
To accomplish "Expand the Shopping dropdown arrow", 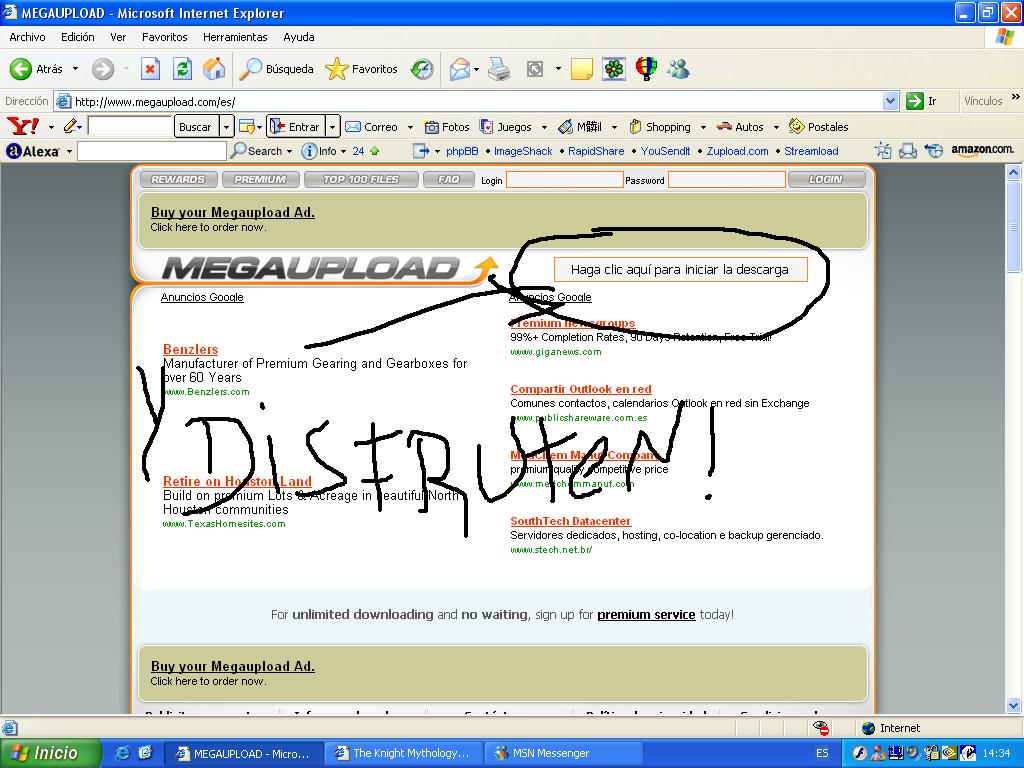I will point(703,127).
